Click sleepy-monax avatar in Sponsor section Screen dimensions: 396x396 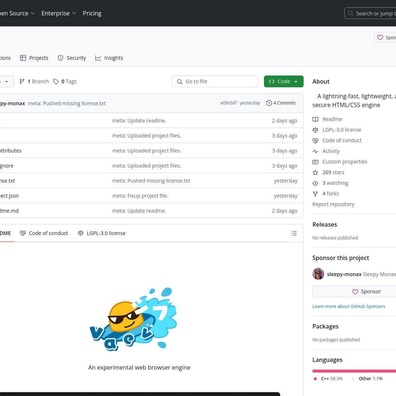pyautogui.click(x=318, y=274)
